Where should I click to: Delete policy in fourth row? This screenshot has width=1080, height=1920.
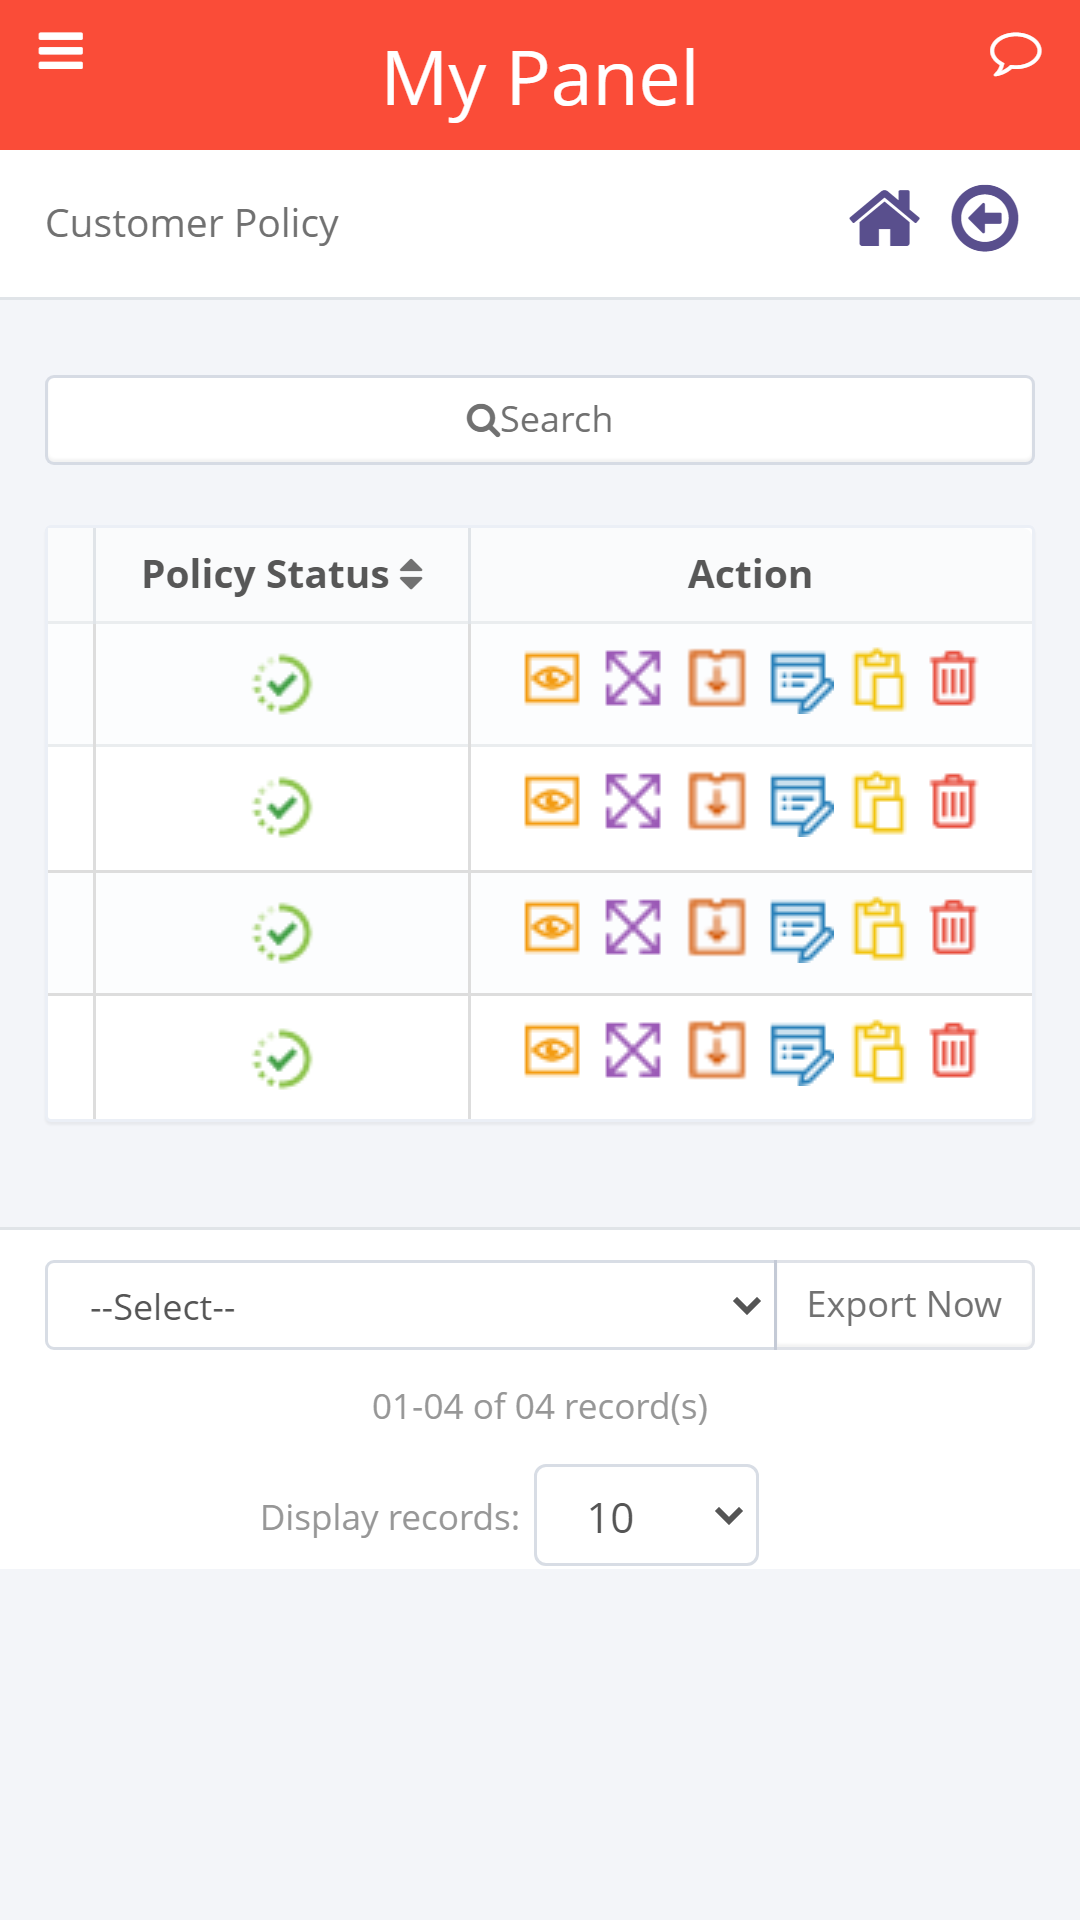(953, 1050)
